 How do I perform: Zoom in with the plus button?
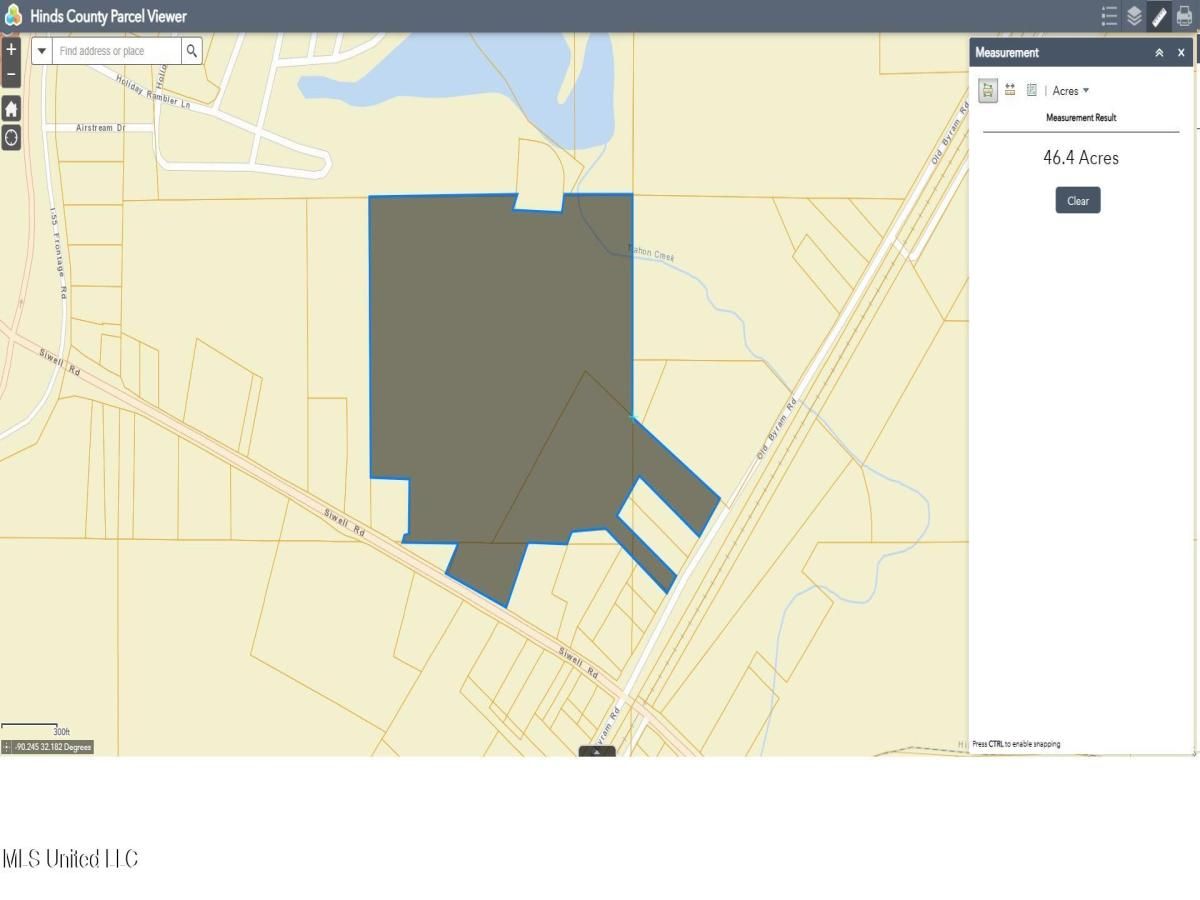(11, 49)
